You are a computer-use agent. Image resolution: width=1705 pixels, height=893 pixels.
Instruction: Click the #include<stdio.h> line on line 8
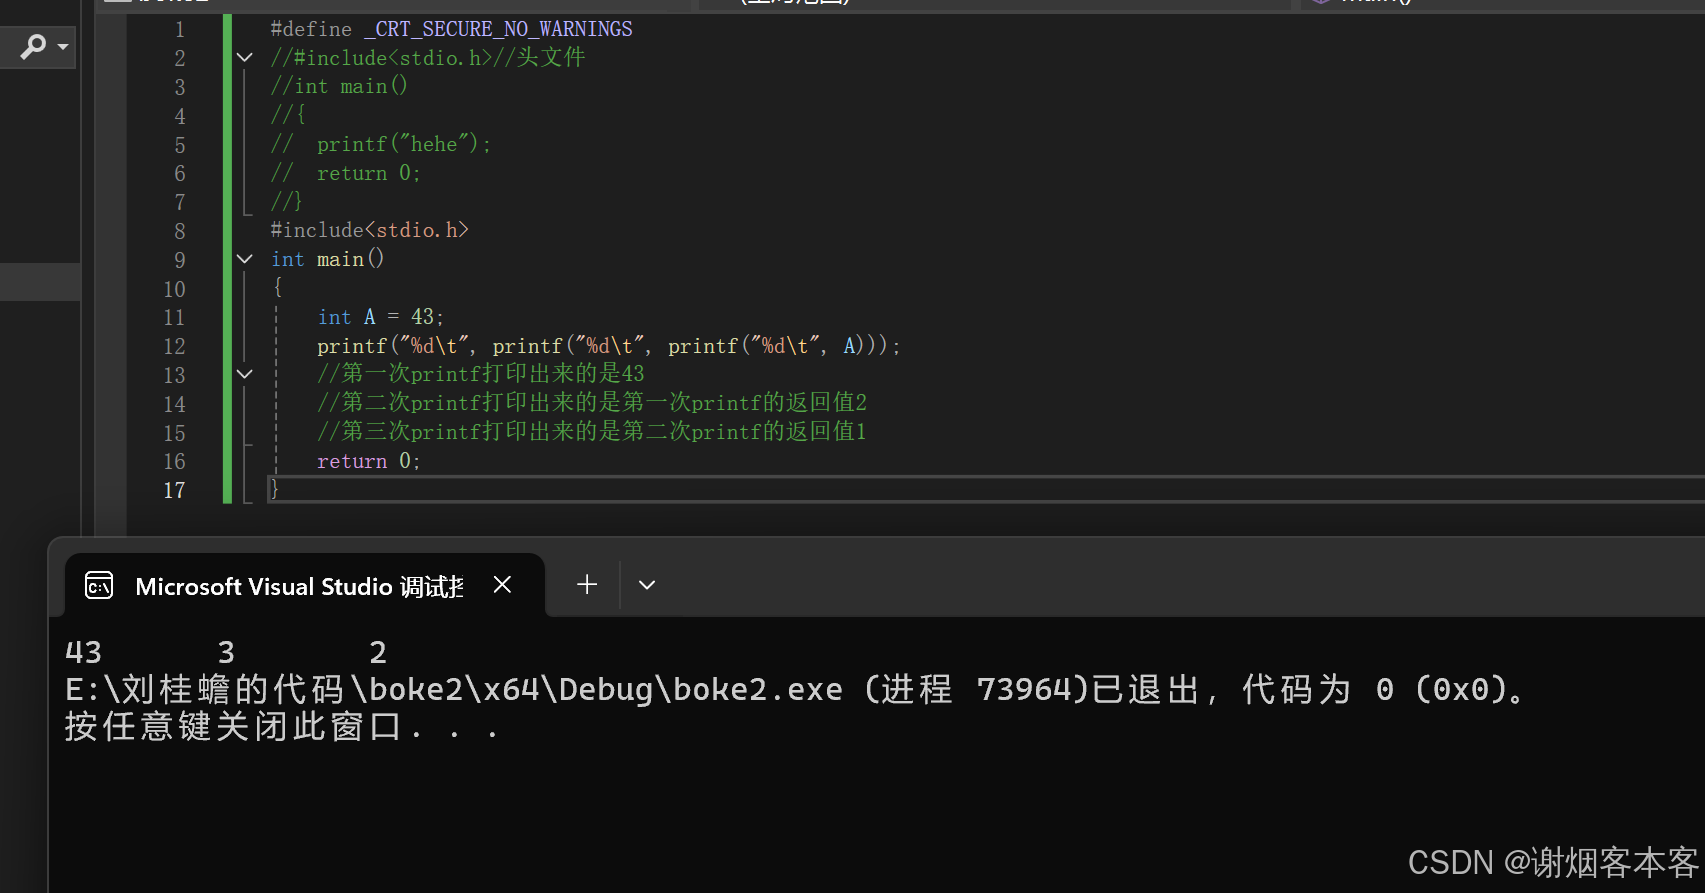coord(369,230)
